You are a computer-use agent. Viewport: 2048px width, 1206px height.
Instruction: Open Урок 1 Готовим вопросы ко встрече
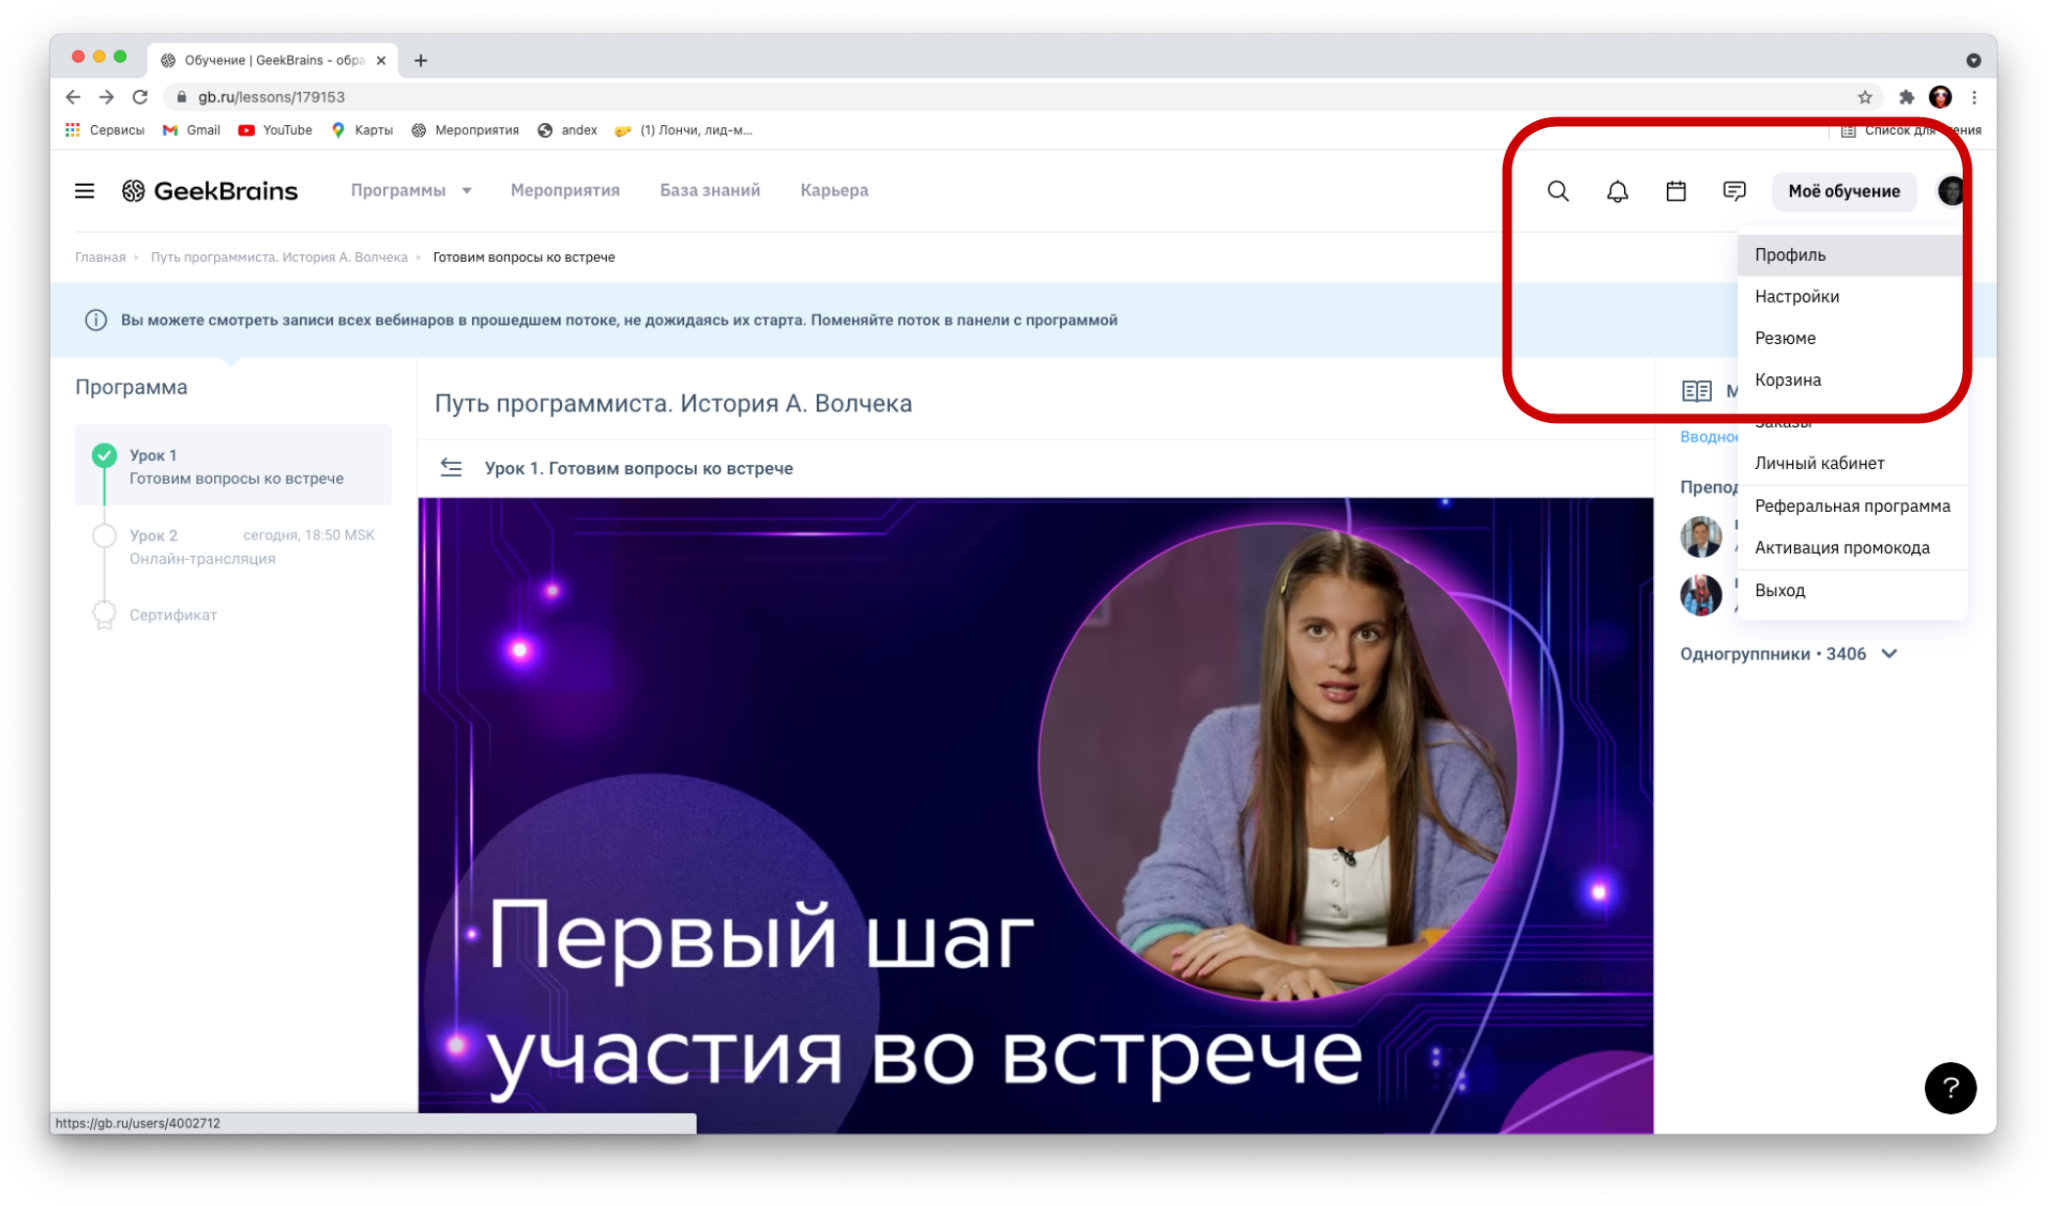click(x=233, y=466)
